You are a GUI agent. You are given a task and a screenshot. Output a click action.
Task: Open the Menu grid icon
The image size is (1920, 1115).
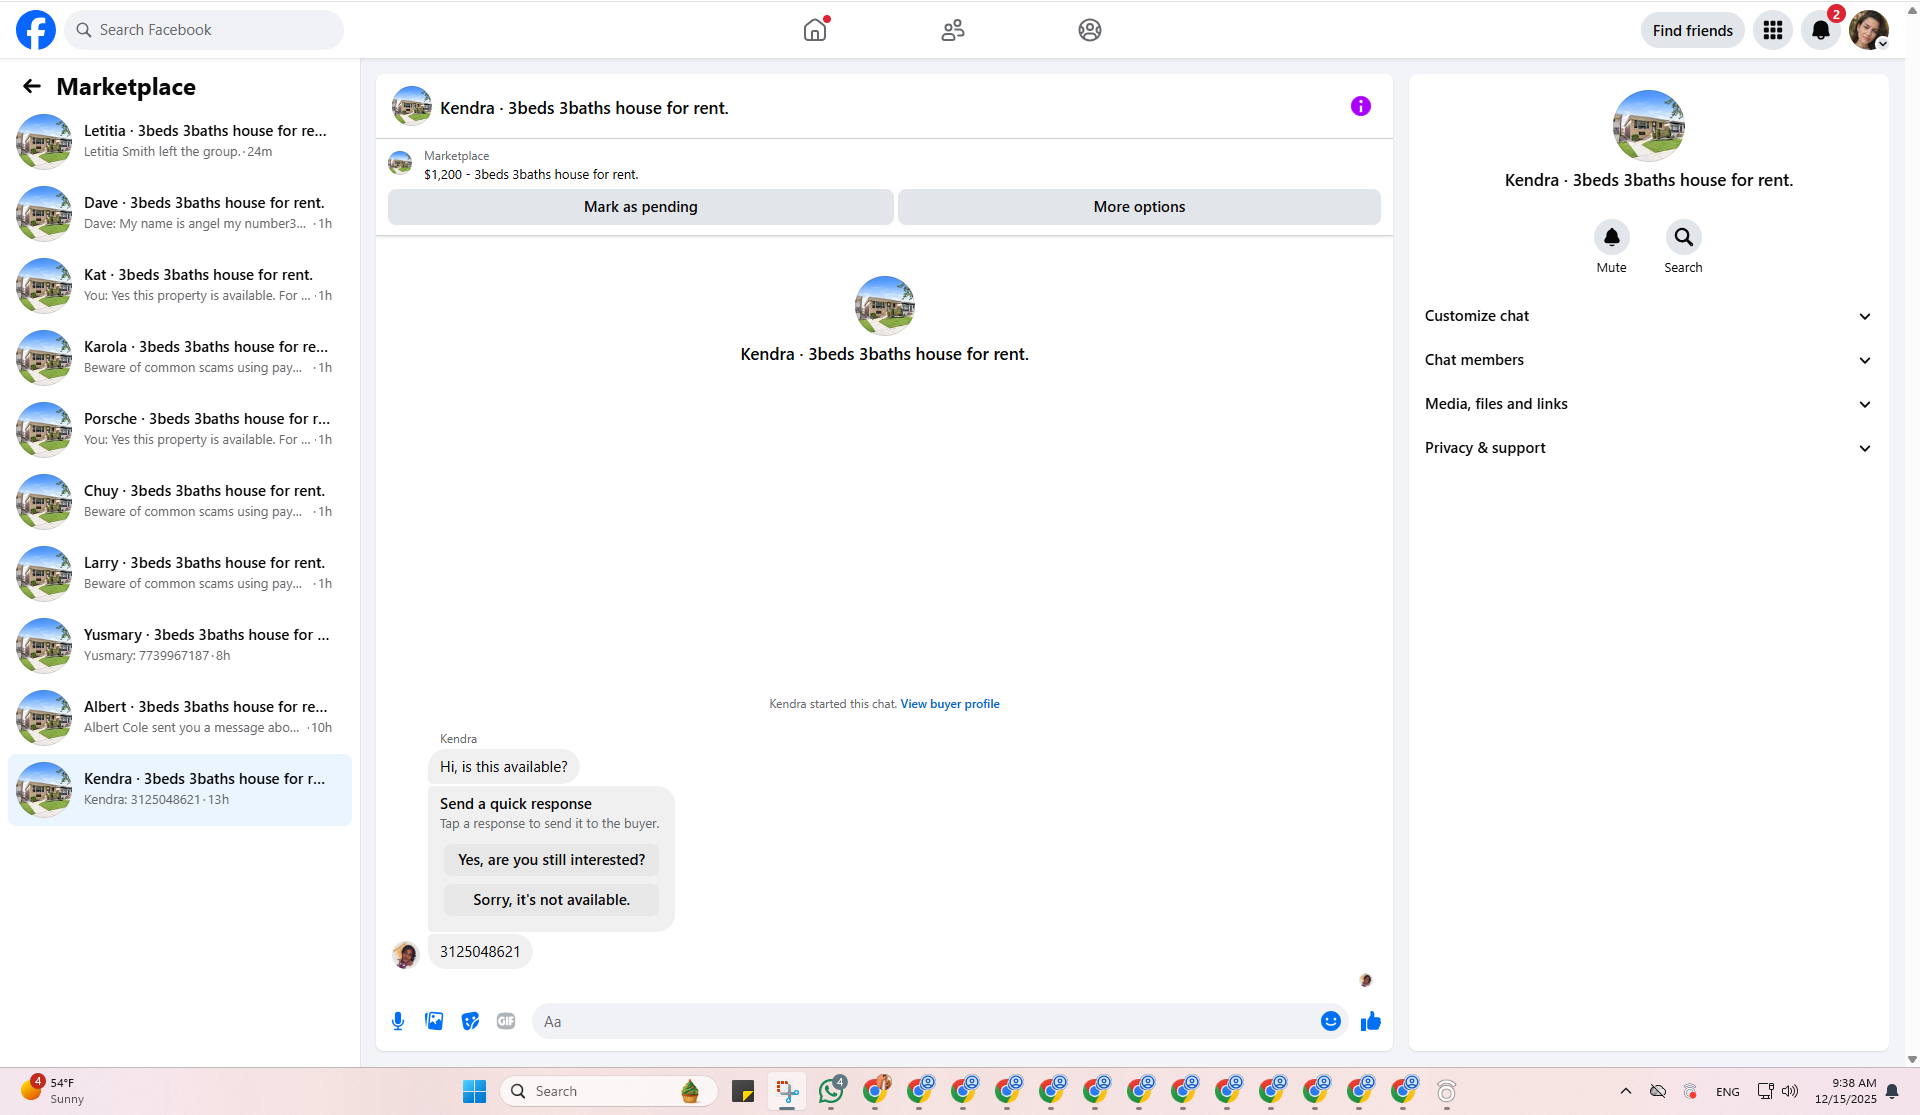point(1773,30)
